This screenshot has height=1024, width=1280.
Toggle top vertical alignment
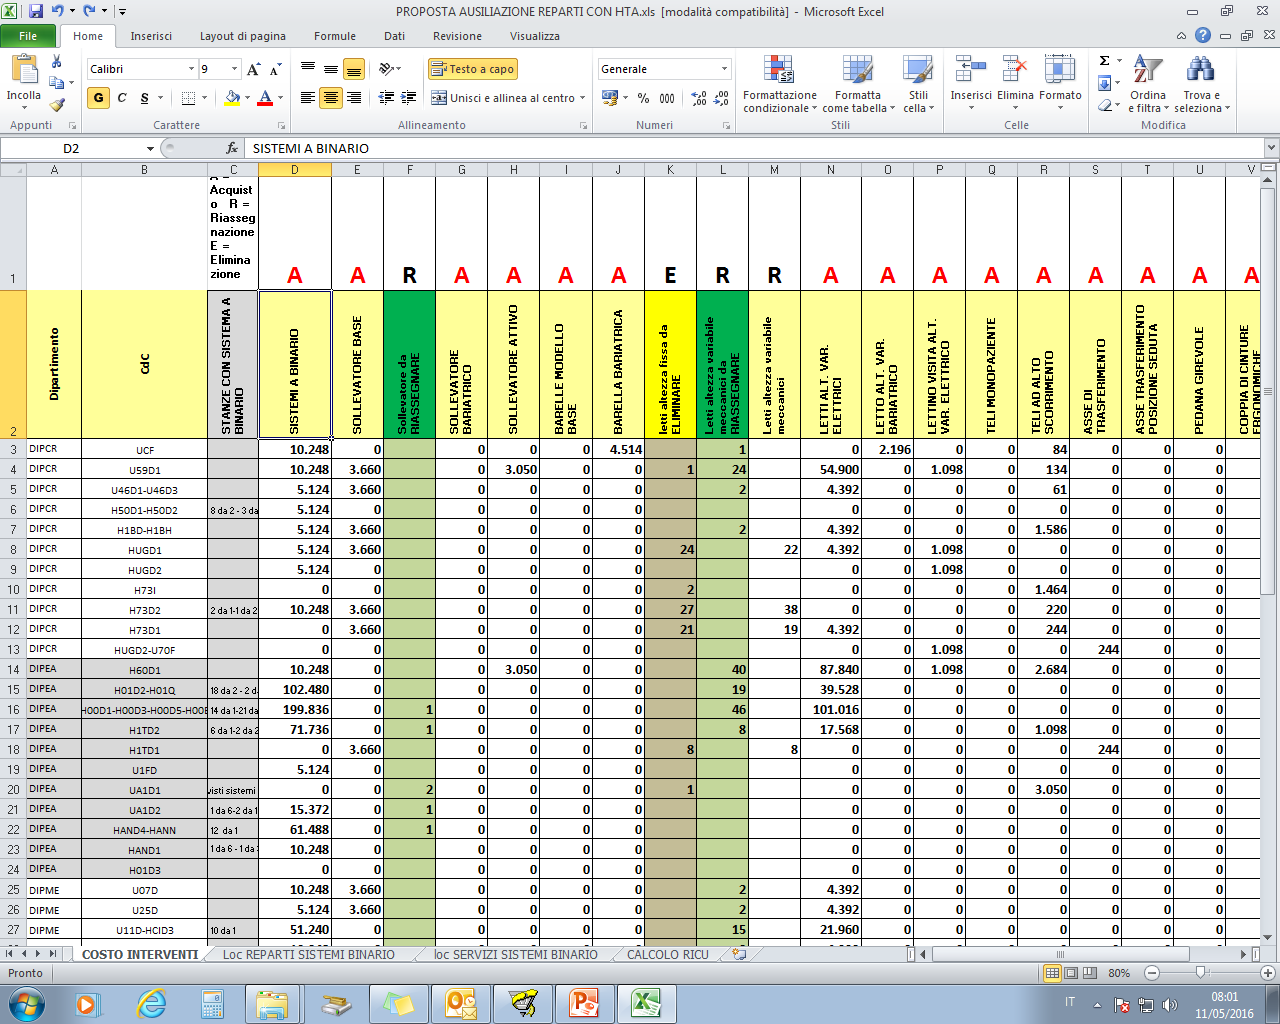coord(308,69)
